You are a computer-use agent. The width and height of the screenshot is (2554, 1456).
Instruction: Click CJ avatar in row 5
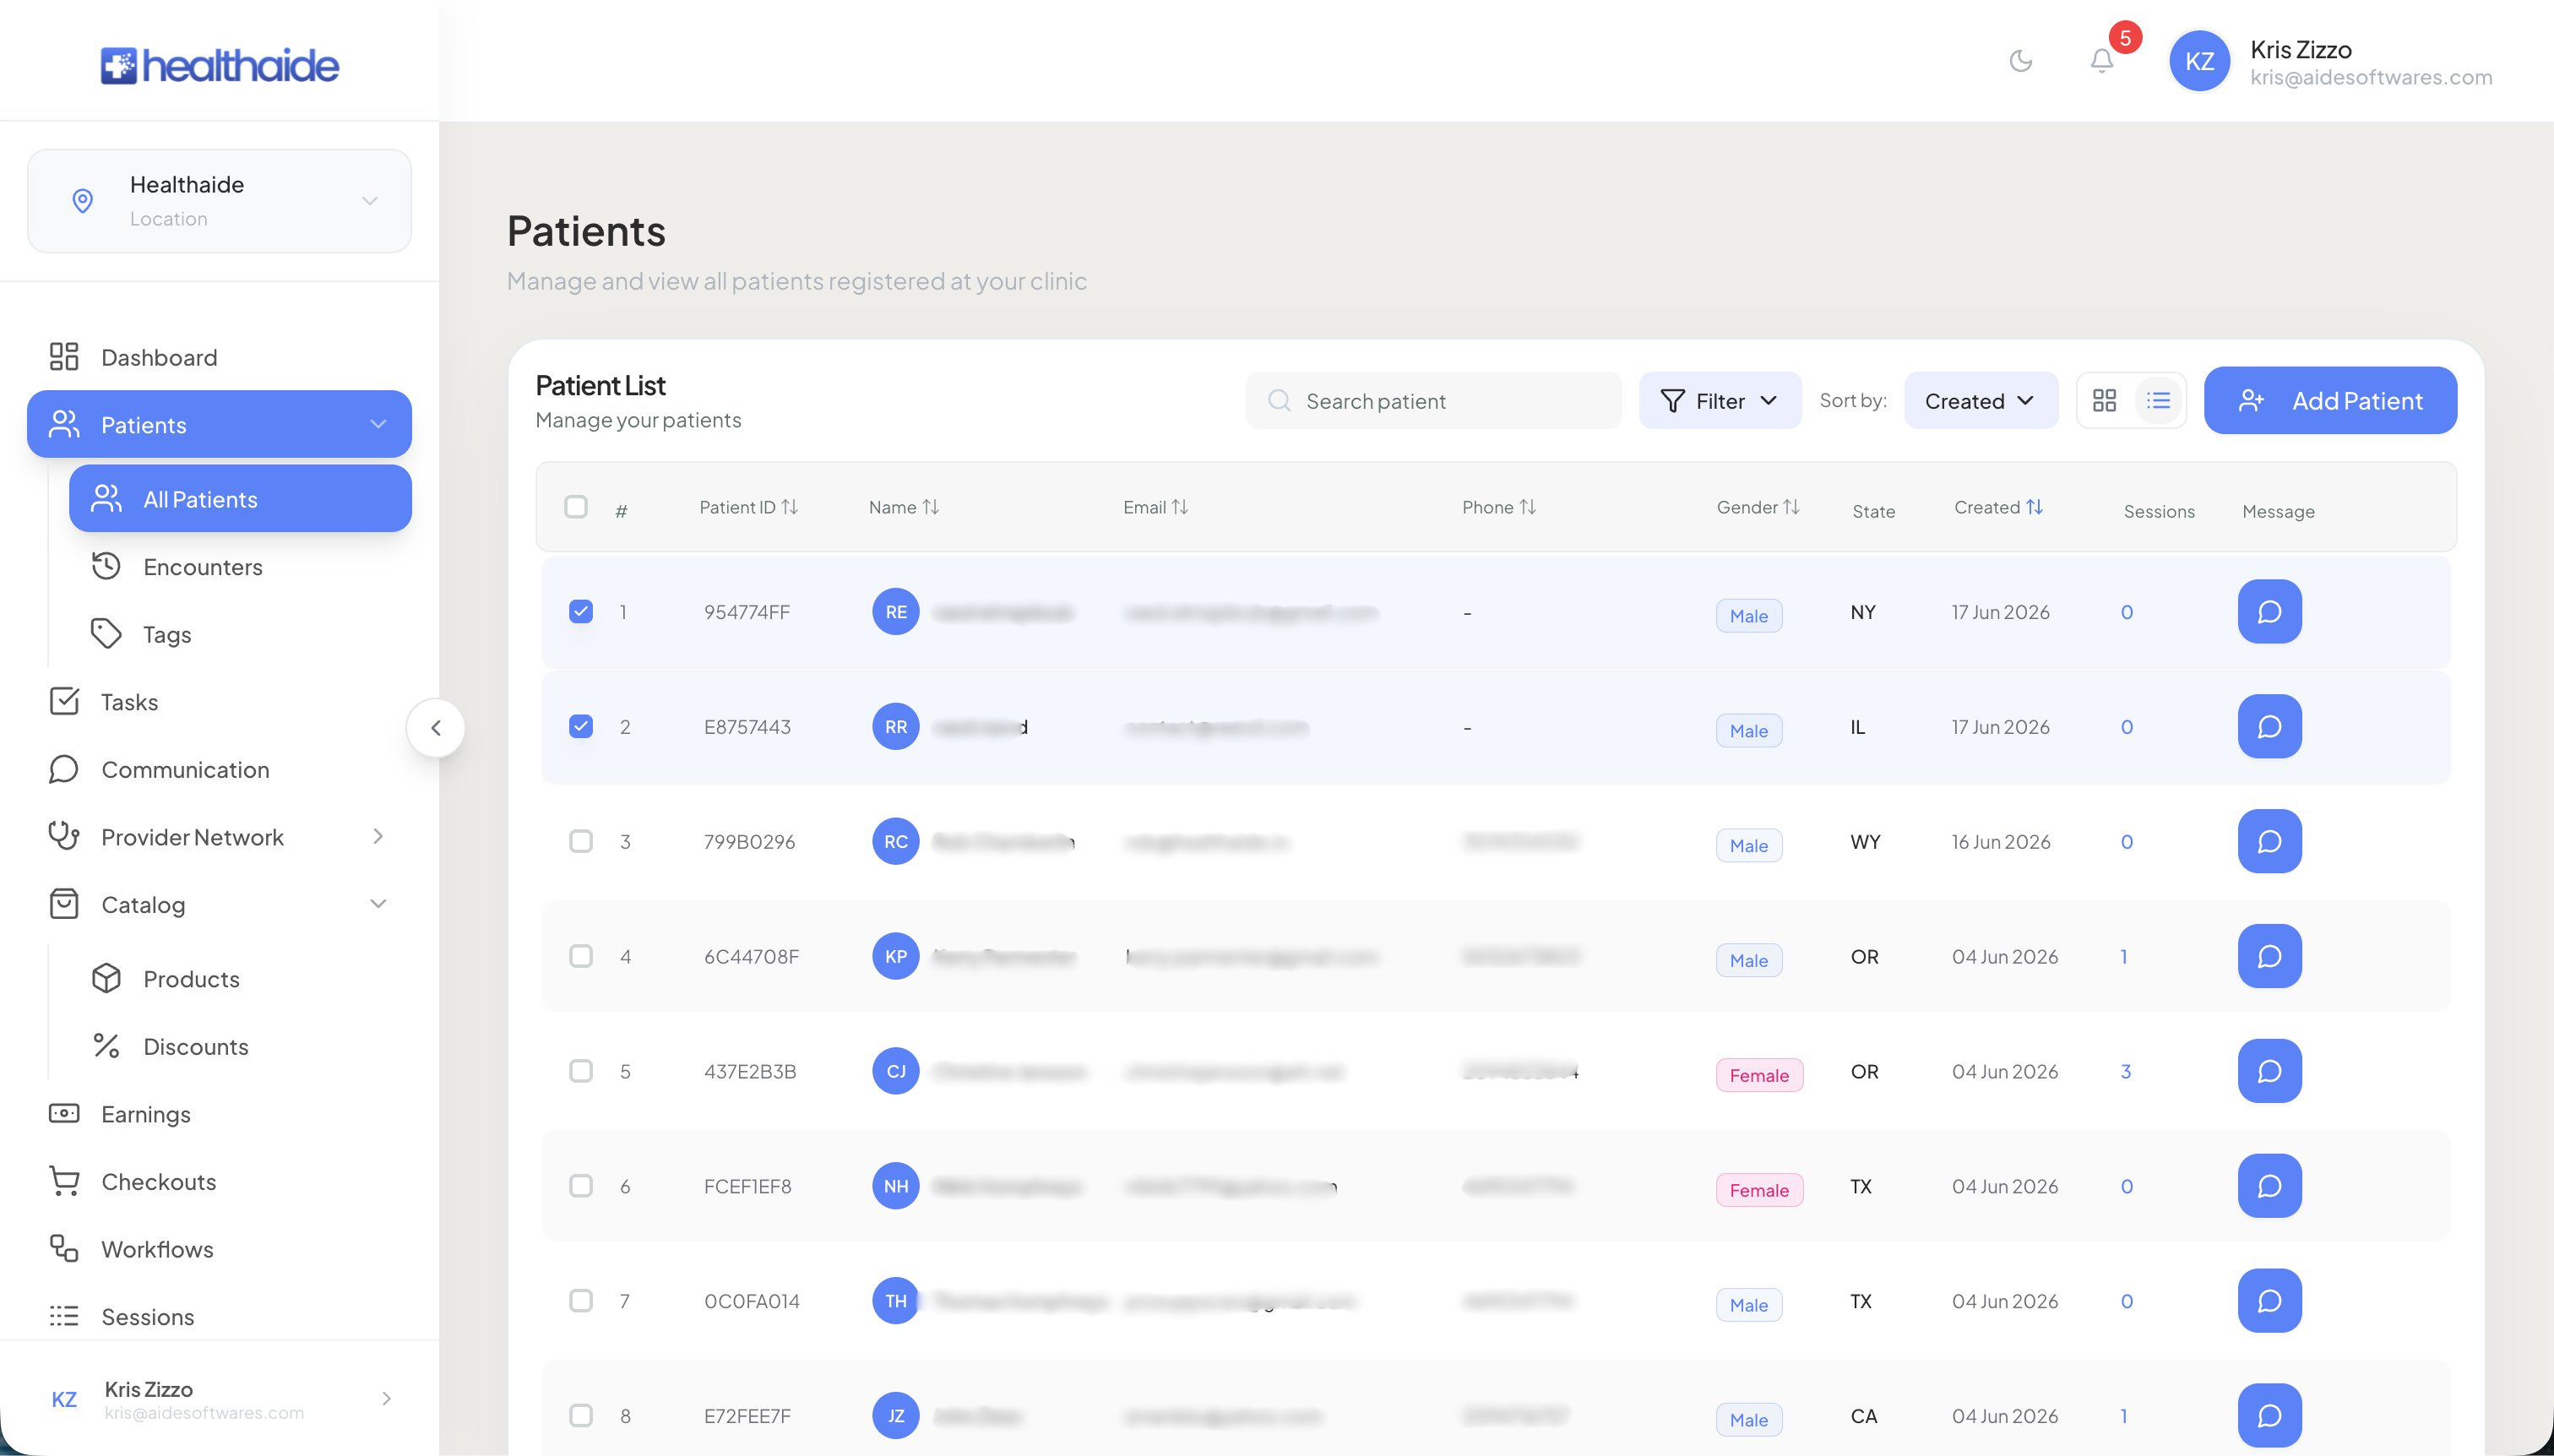[896, 1071]
